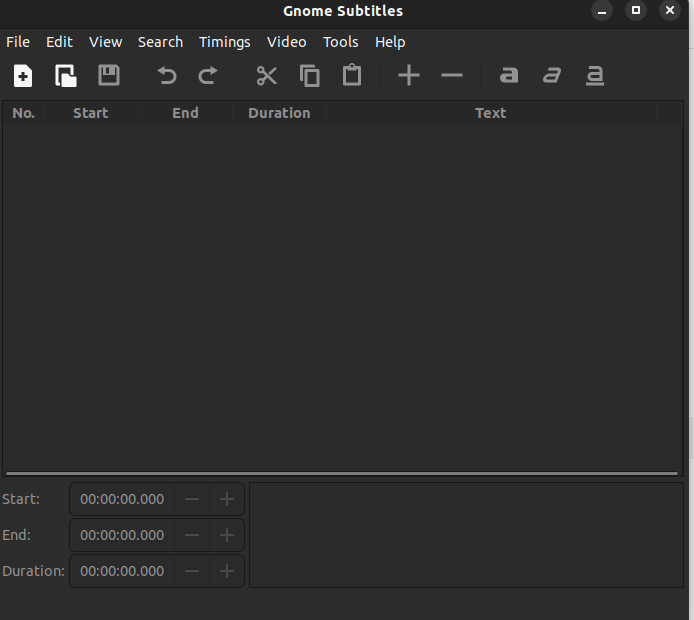Click the No. column header
694x620 pixels.
click(23, 113)
